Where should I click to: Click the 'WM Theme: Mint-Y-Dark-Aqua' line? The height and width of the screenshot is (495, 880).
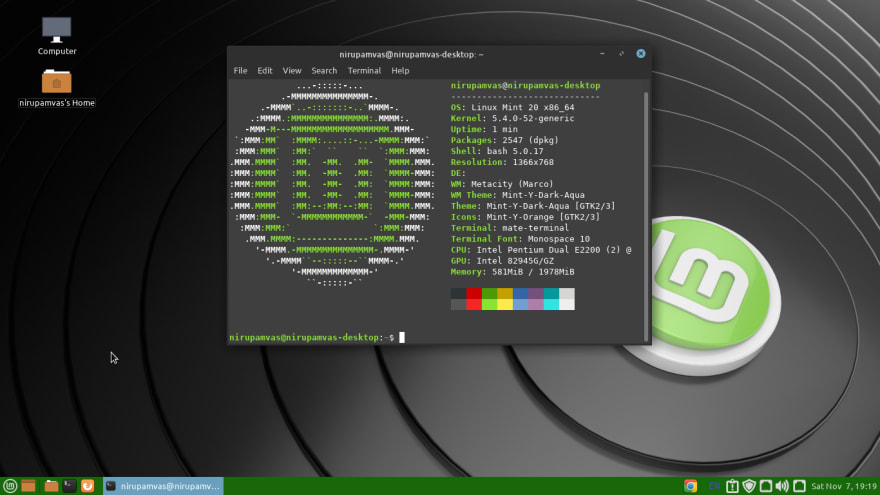517,195
